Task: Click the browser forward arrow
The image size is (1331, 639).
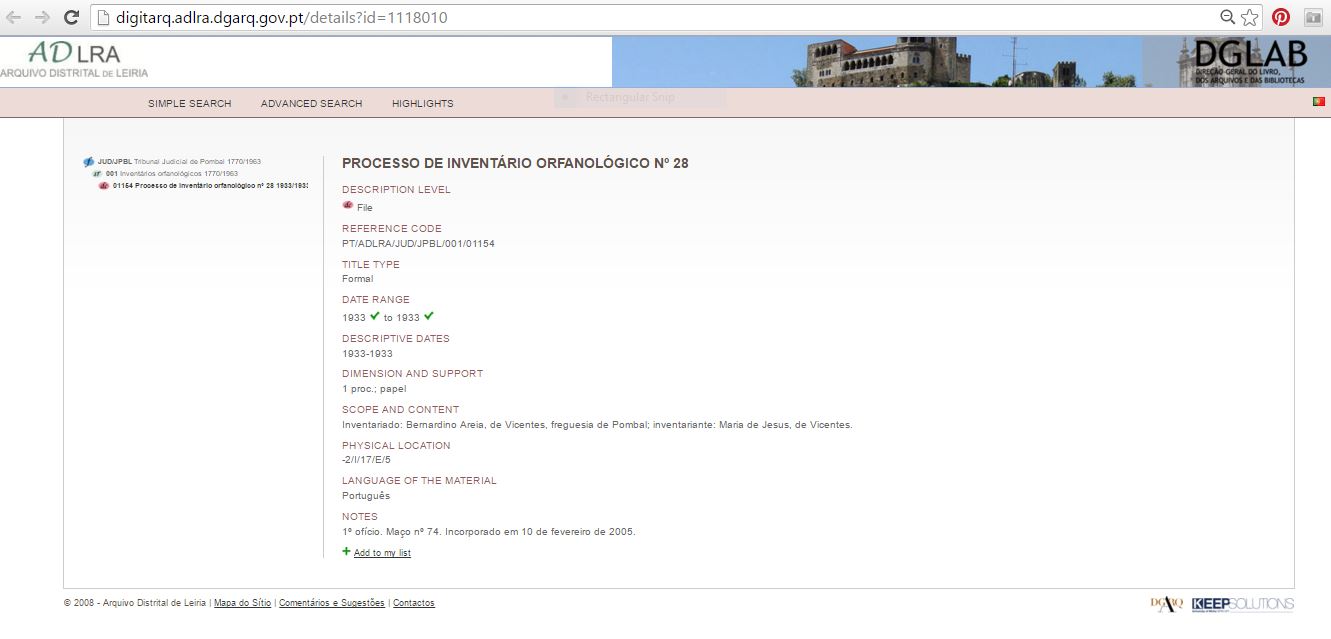Action: [42, 17]
